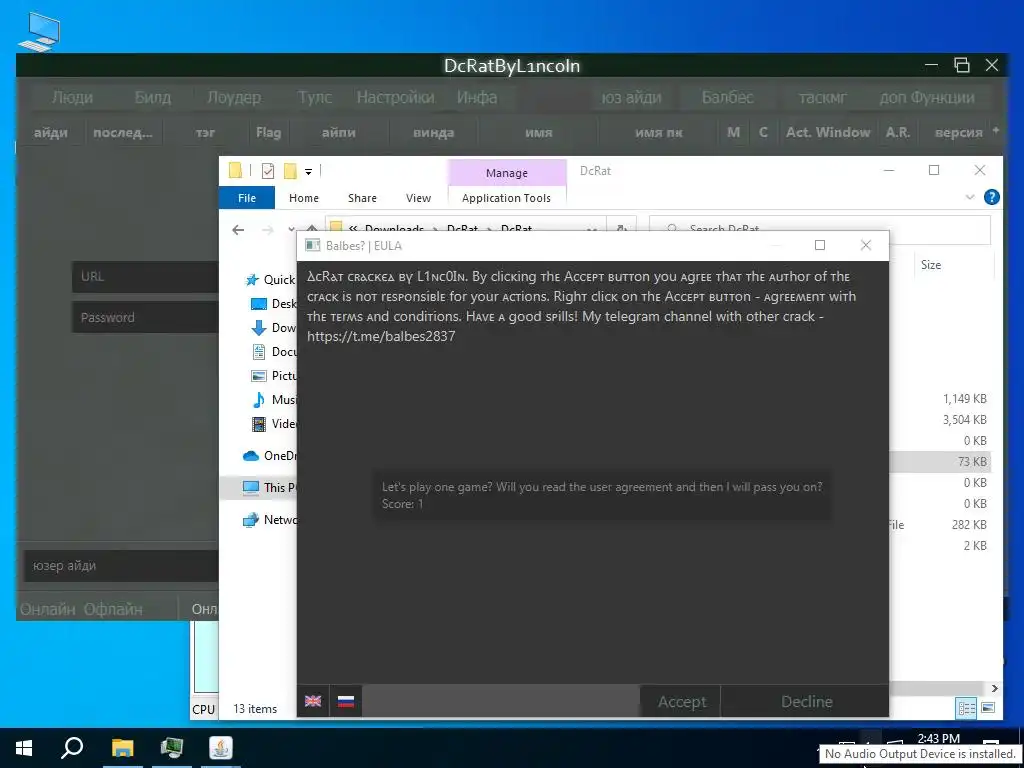Select Documents in Explorer navigation pane

274,351
